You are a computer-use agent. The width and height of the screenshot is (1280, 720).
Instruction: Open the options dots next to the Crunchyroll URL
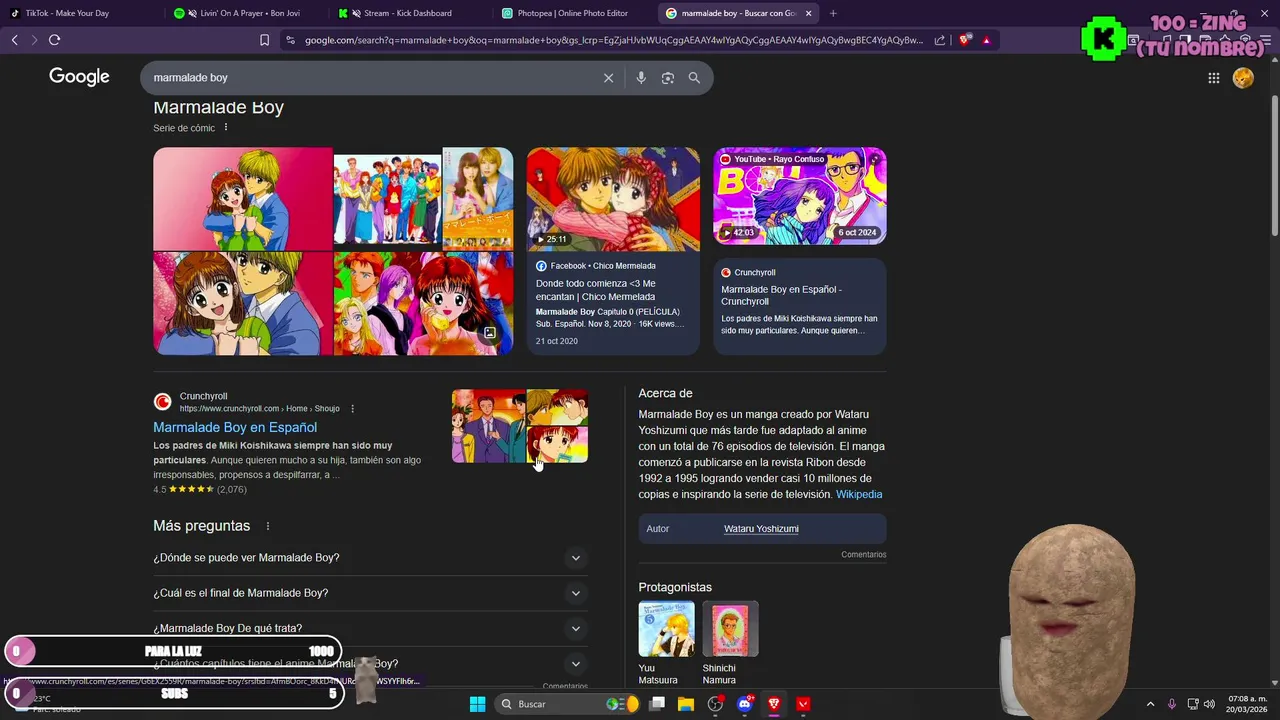pyautogui.click(x=352, y=409)
